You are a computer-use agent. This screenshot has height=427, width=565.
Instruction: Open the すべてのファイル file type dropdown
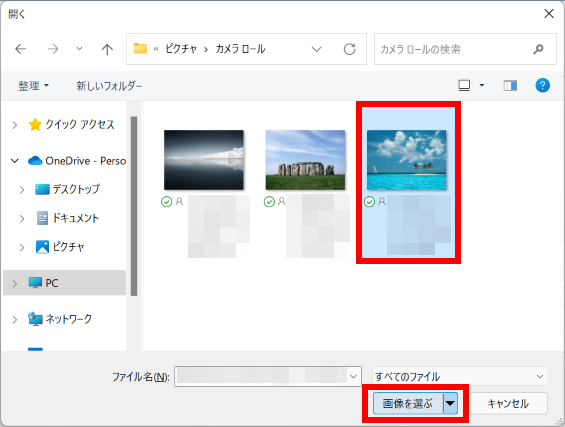pyautogui.click(x=460, y=377)
